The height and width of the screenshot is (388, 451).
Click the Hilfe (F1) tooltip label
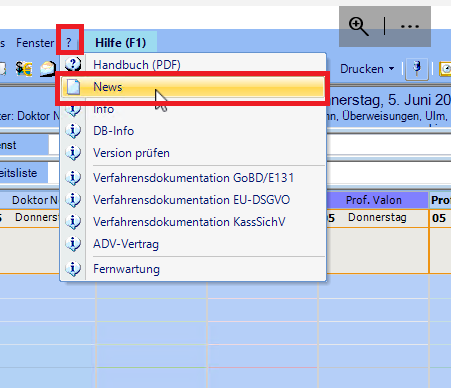121,43
